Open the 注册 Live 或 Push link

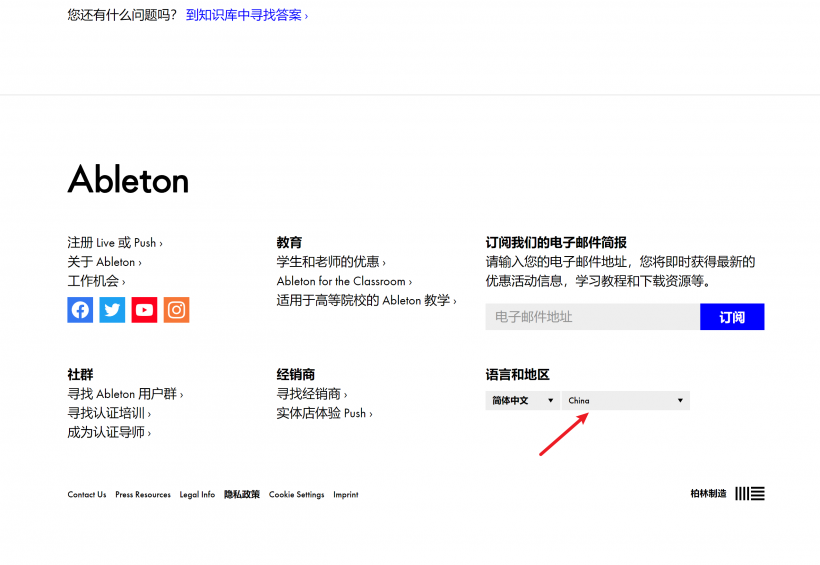(x=115, y=243)
